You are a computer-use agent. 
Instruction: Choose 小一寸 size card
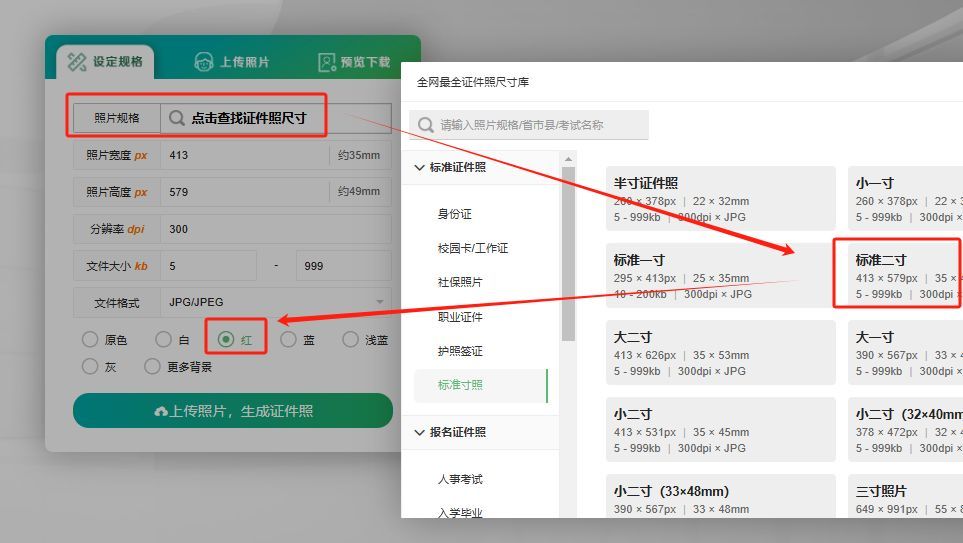pyautogui.click(x=905, y=198)
